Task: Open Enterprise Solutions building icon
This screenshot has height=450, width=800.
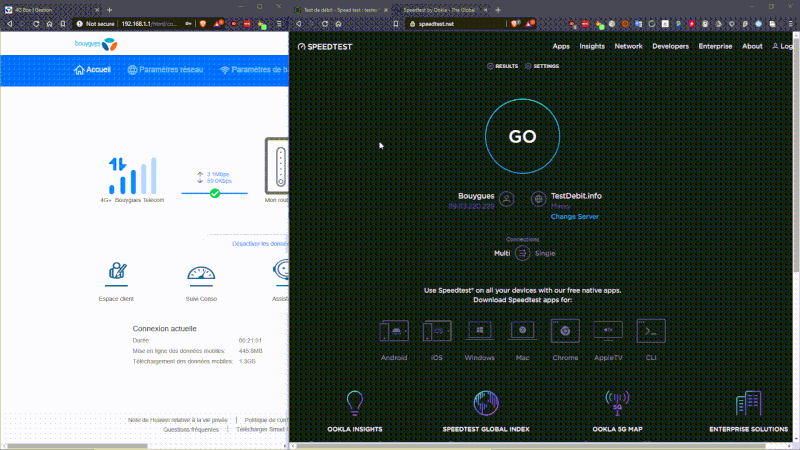Action: click(x=748, y=403)
